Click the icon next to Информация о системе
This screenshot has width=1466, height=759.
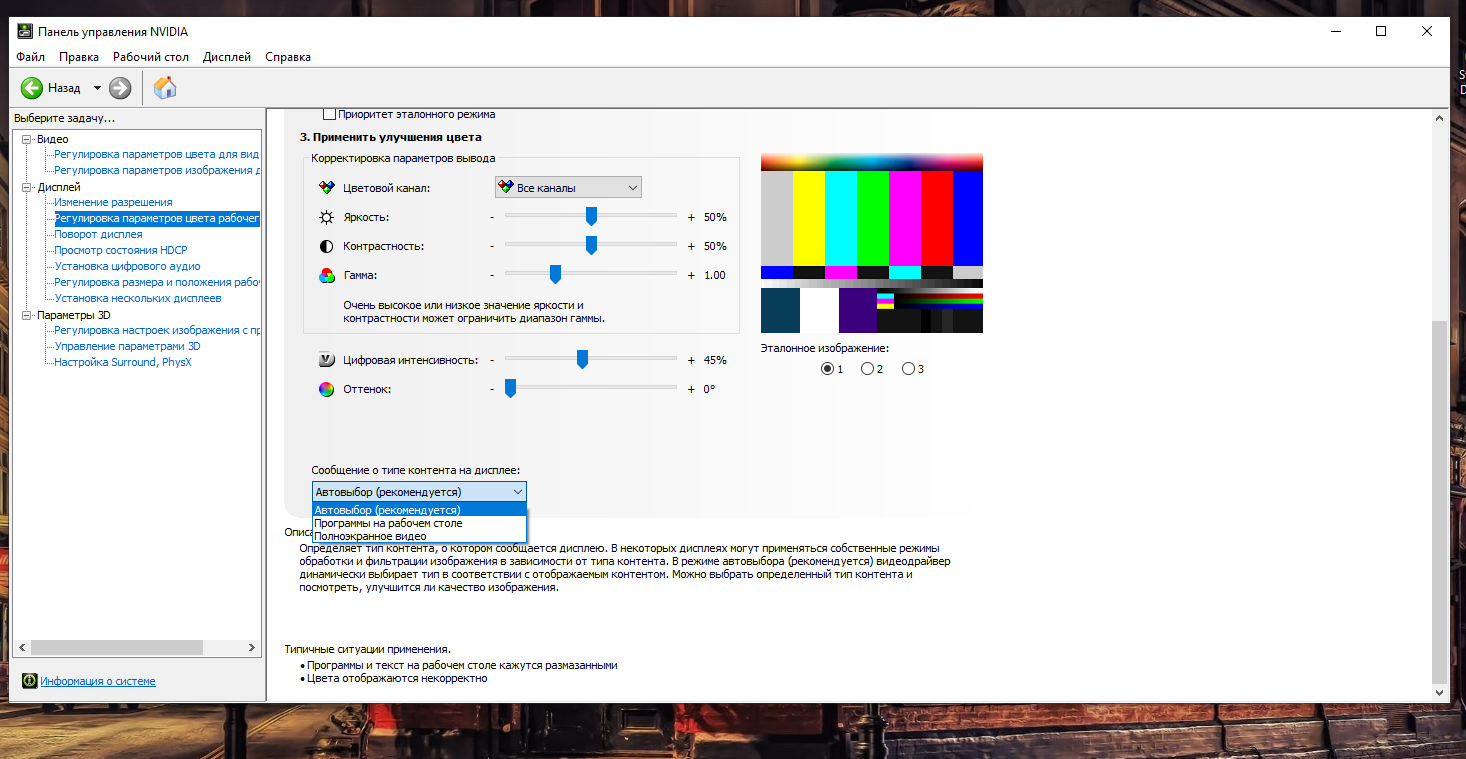30,681
